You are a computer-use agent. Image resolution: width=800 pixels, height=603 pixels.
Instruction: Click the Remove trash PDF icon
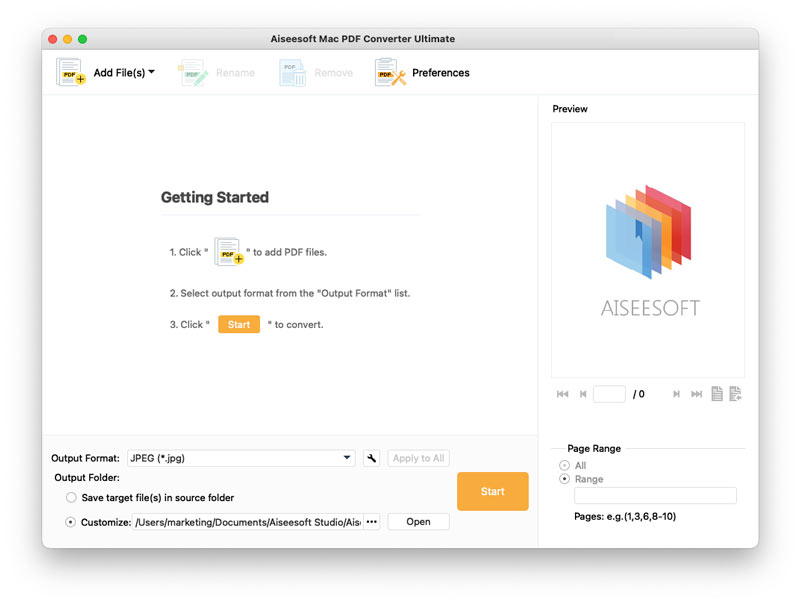pos(292,72)
